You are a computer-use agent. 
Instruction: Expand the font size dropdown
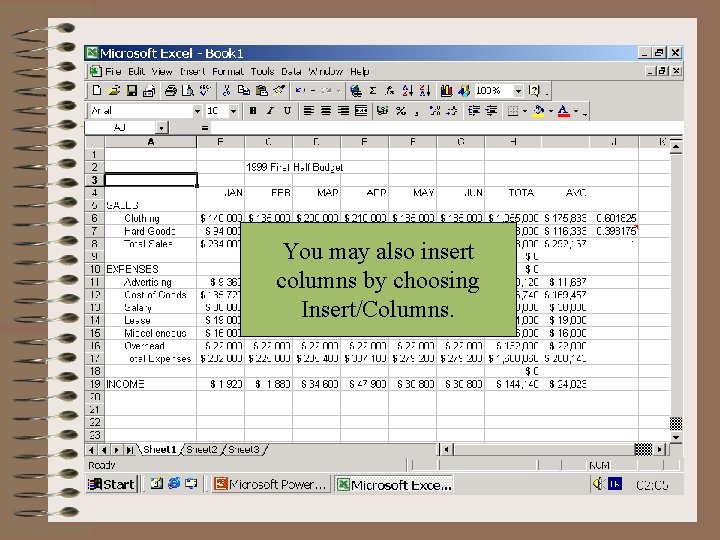[x=233, y=111]
